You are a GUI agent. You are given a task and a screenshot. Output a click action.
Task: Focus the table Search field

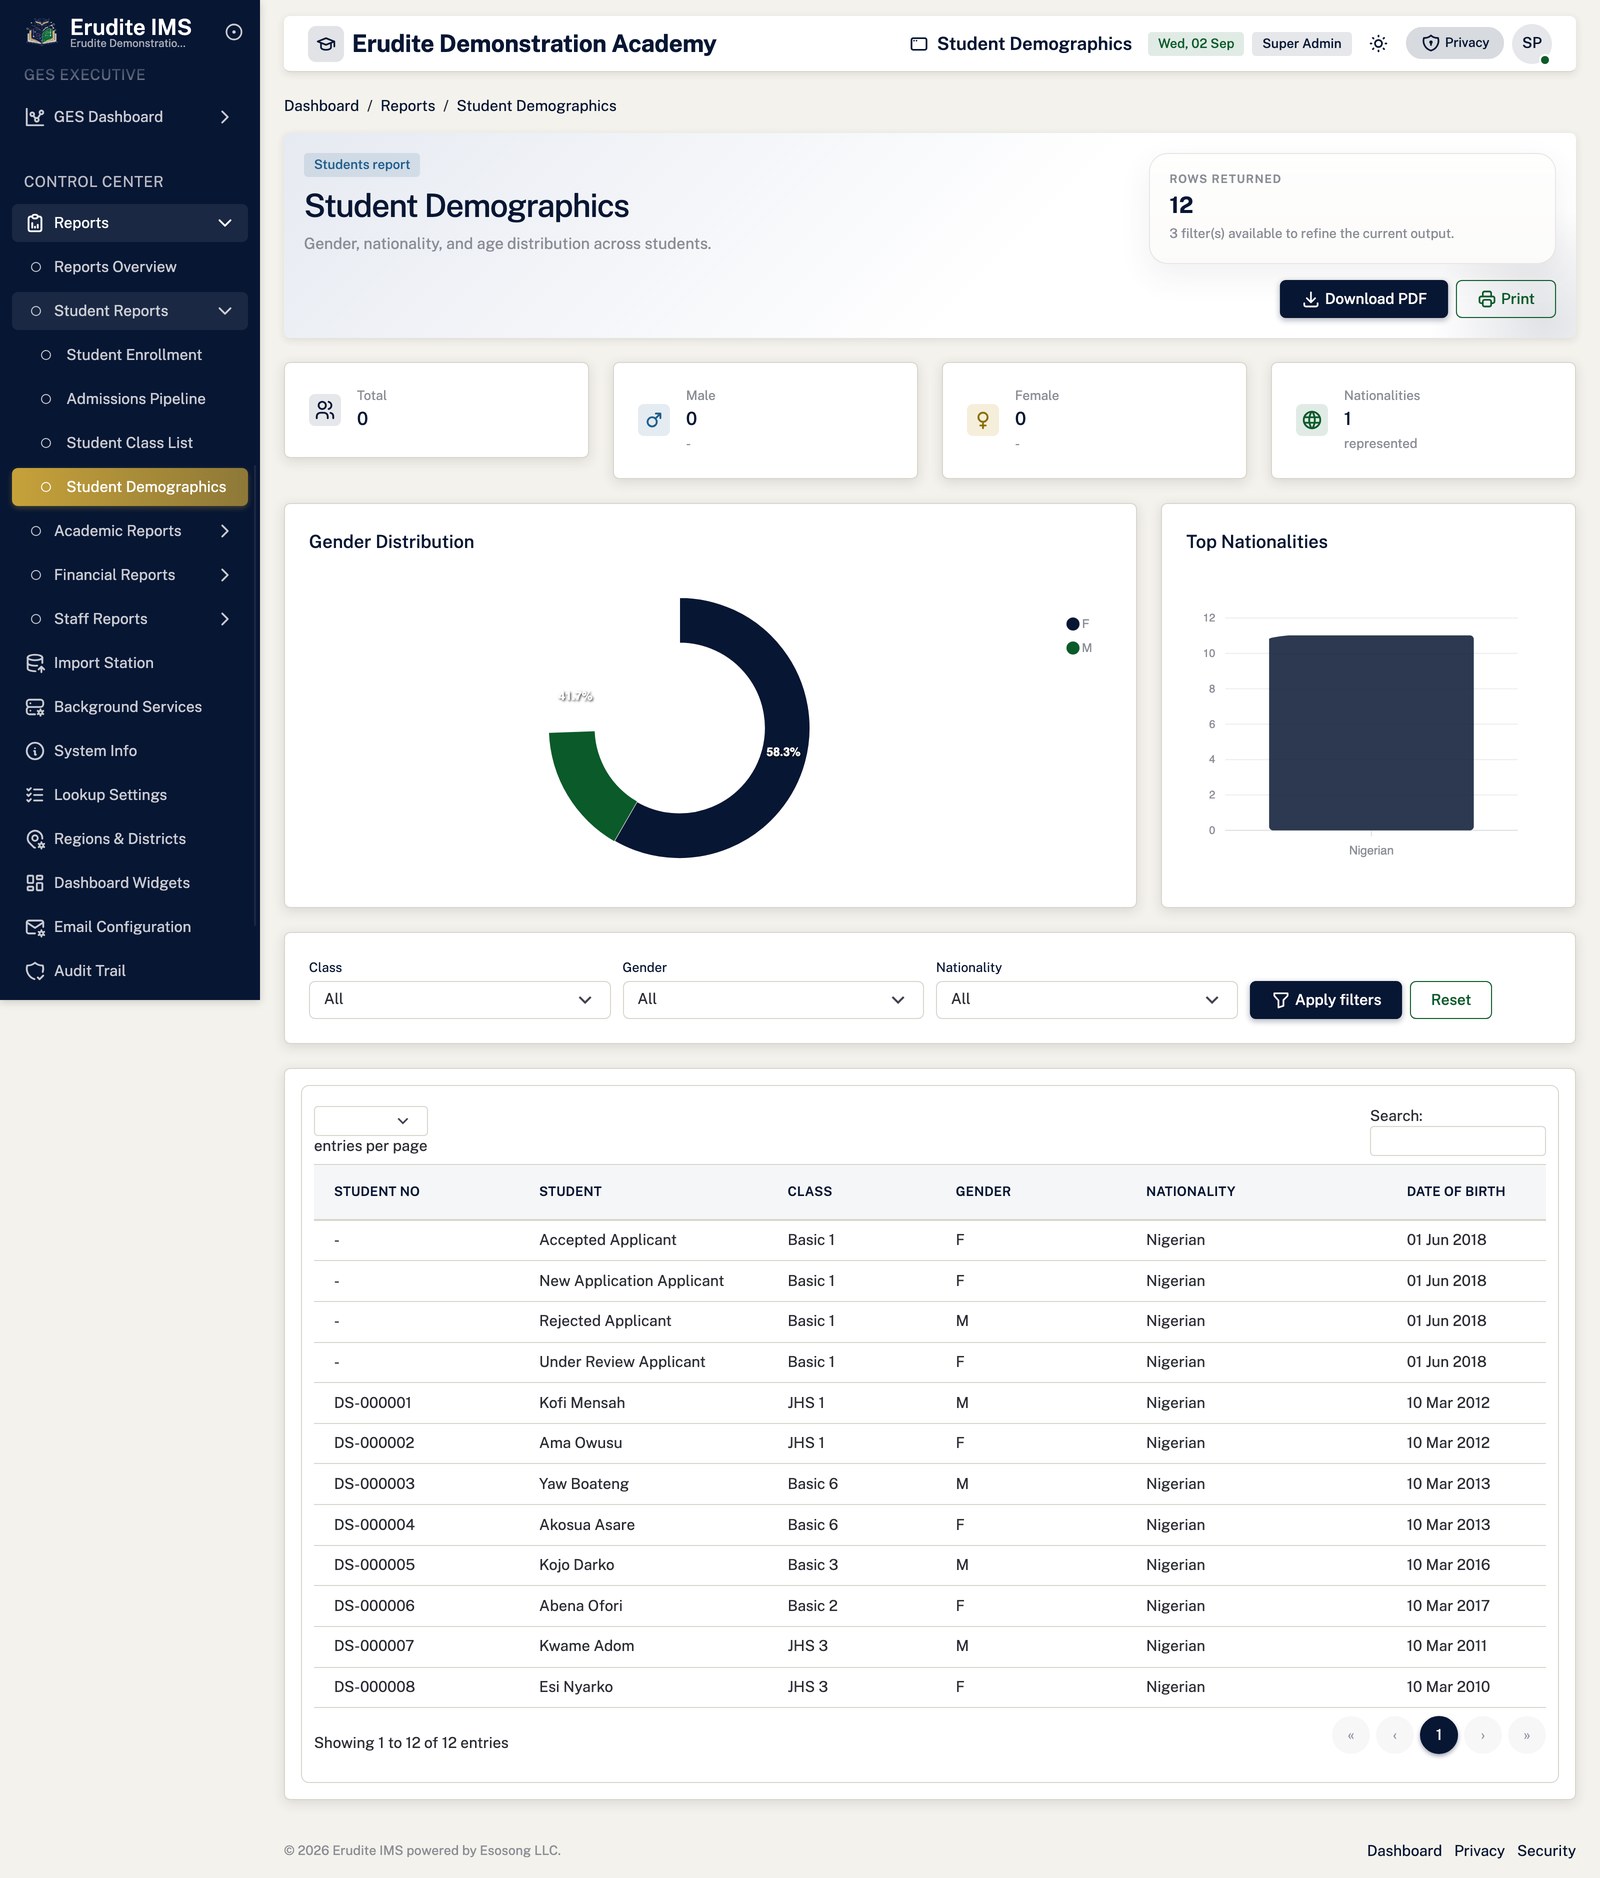point(1457,1141)
